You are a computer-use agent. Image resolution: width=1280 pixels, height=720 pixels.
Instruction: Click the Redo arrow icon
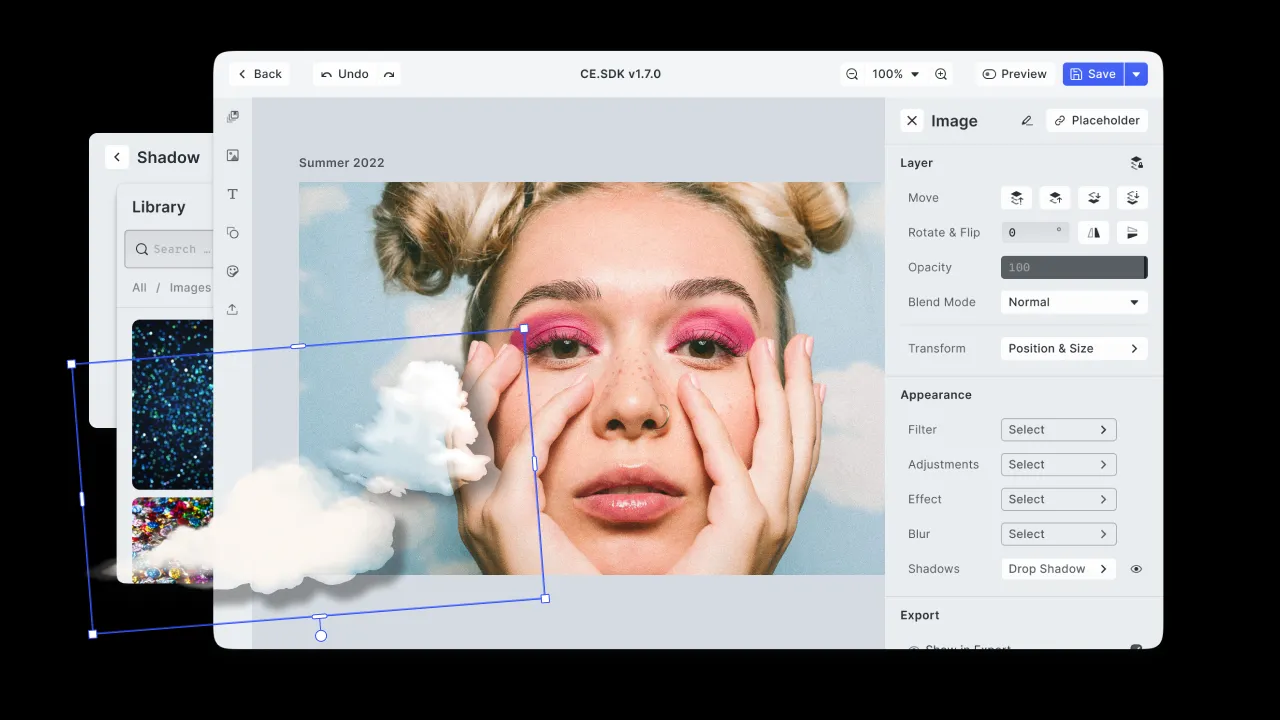pyautogui.click(x=389, y=74)
